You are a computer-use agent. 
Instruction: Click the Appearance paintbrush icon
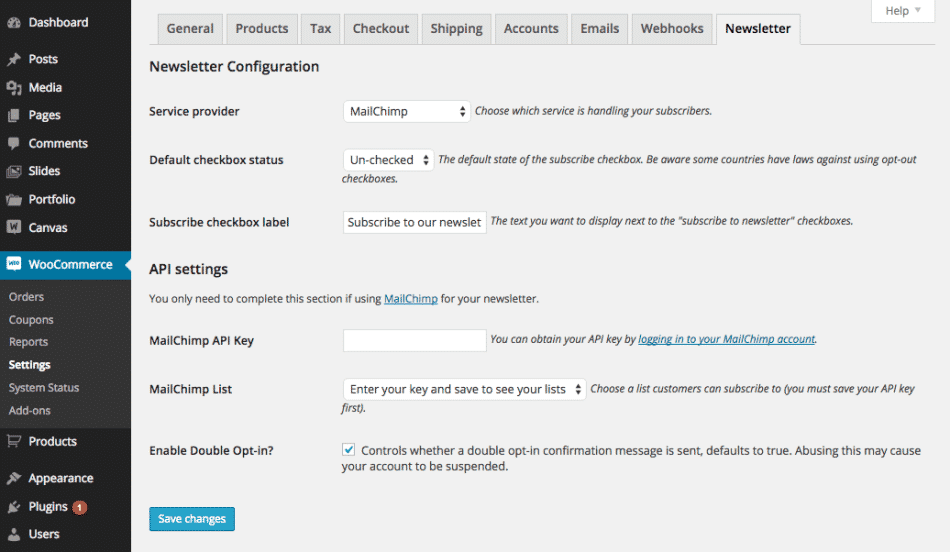click(x=14, y=478)
